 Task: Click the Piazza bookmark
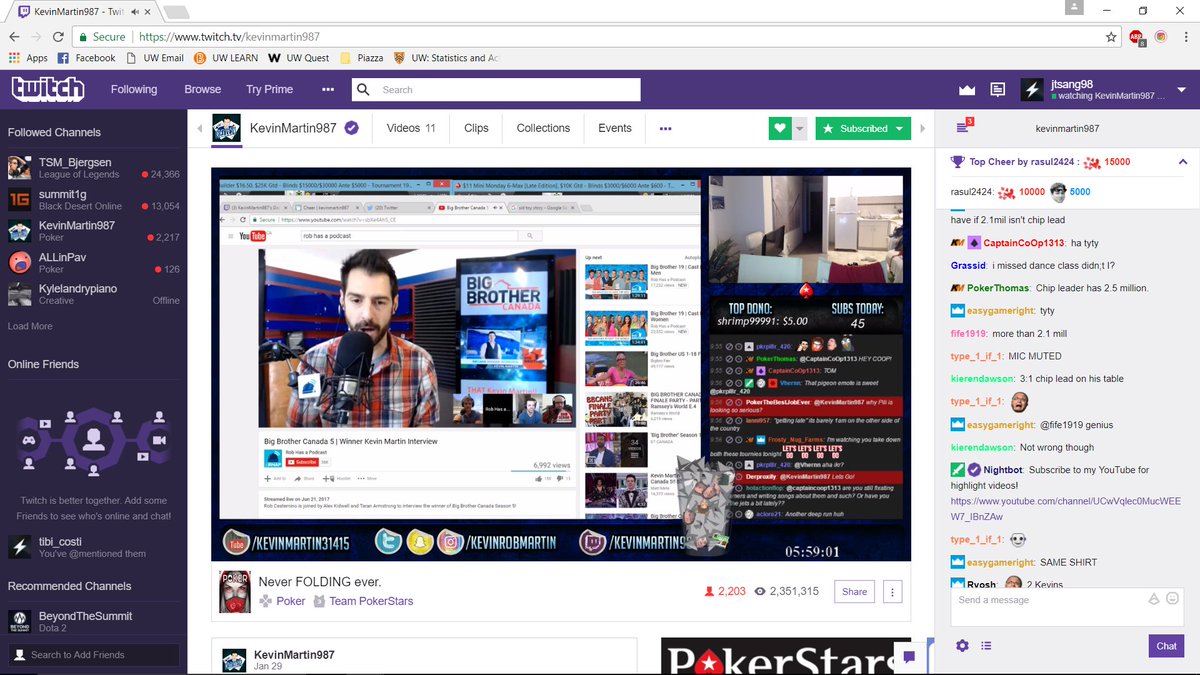pos(361,58)
